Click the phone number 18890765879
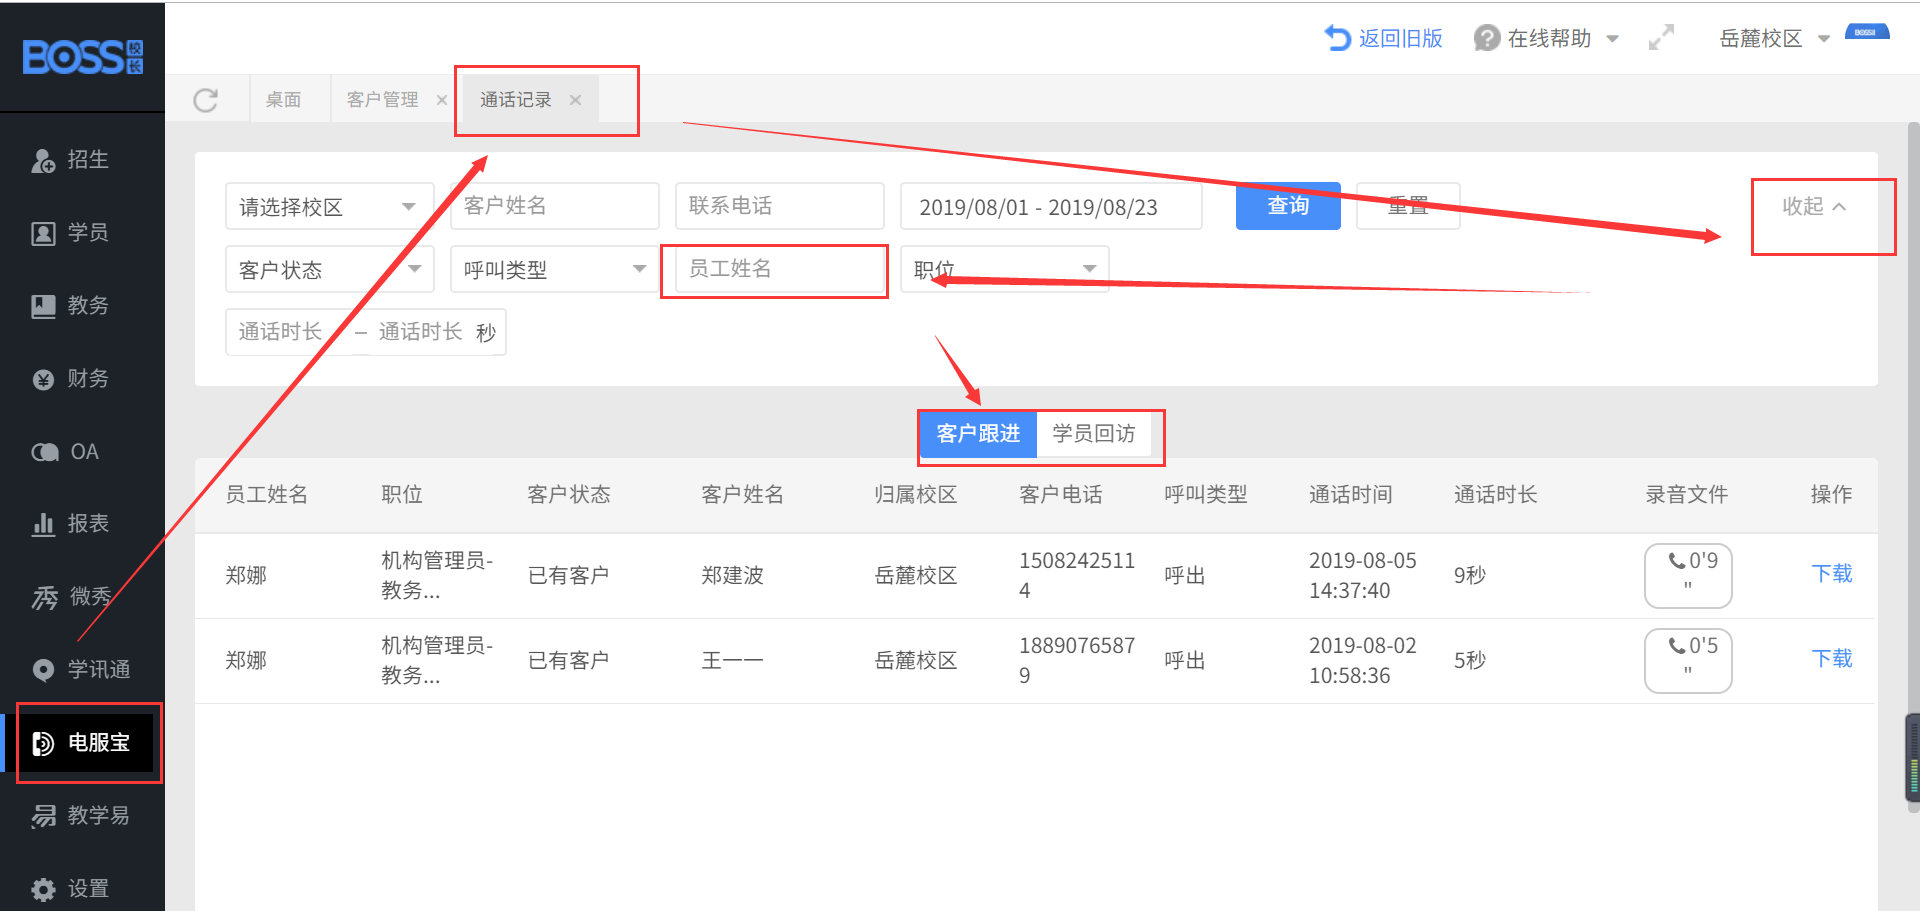Viewport: 1920px width, 911px height. (1077, 660)
